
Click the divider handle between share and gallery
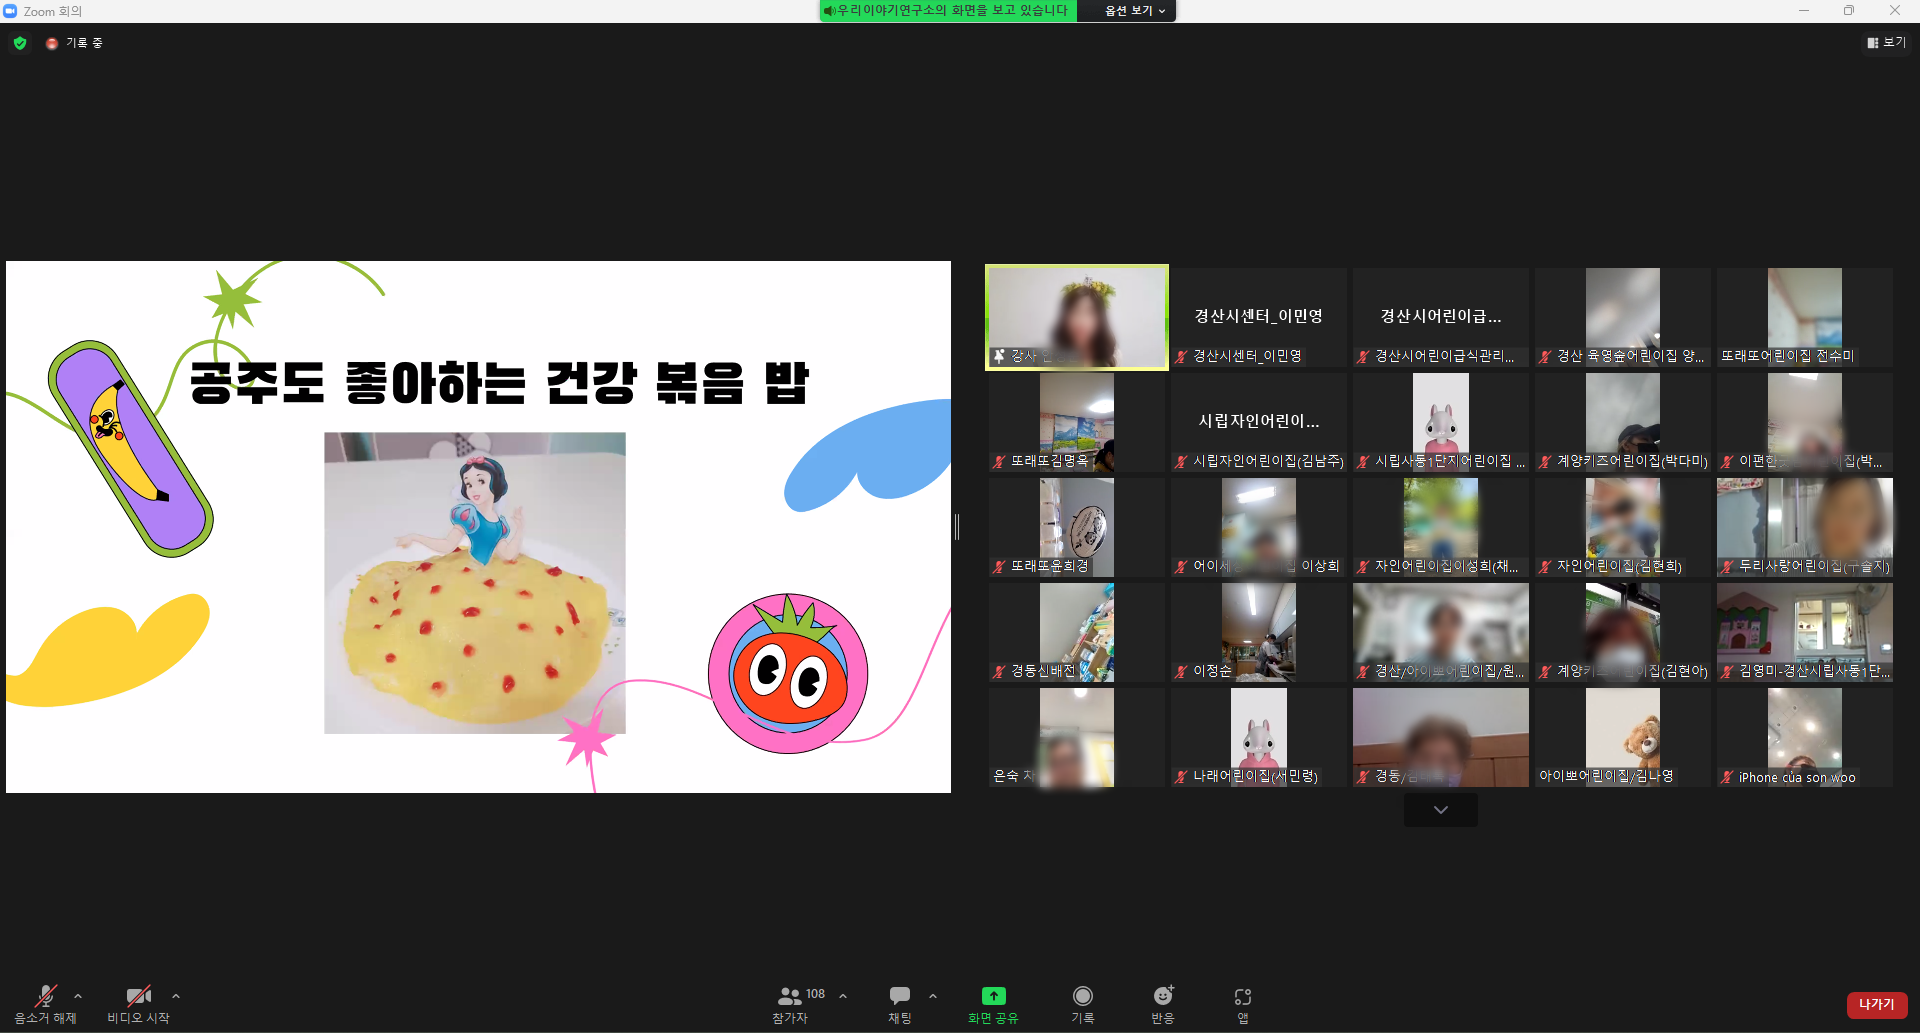(x=957, y=527)
